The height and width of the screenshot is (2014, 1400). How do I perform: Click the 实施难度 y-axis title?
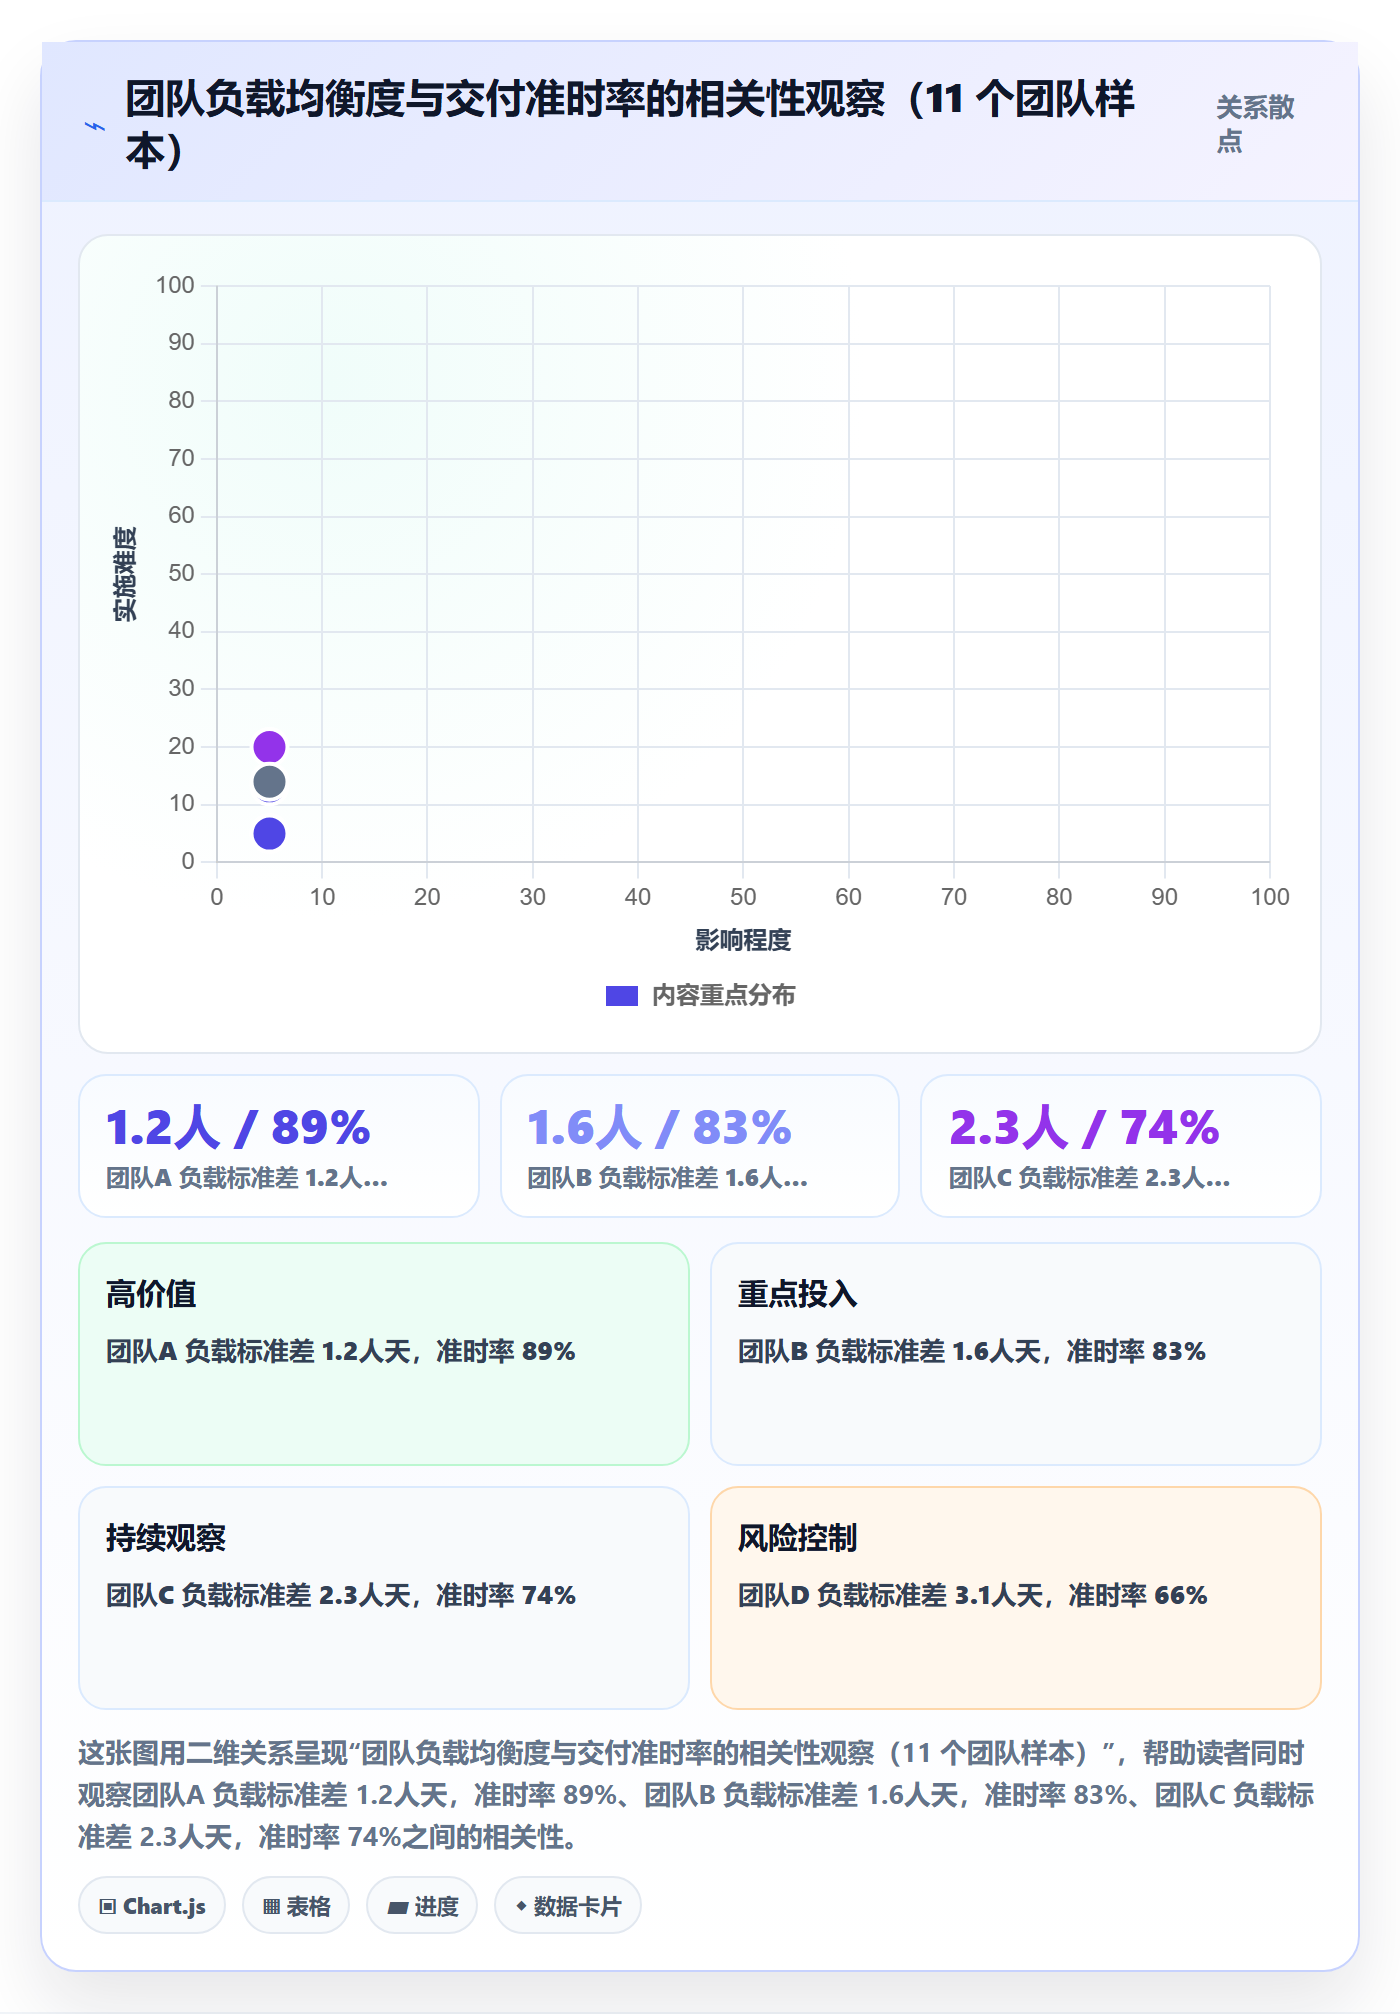pyautogui.click(x=125, y=574)
